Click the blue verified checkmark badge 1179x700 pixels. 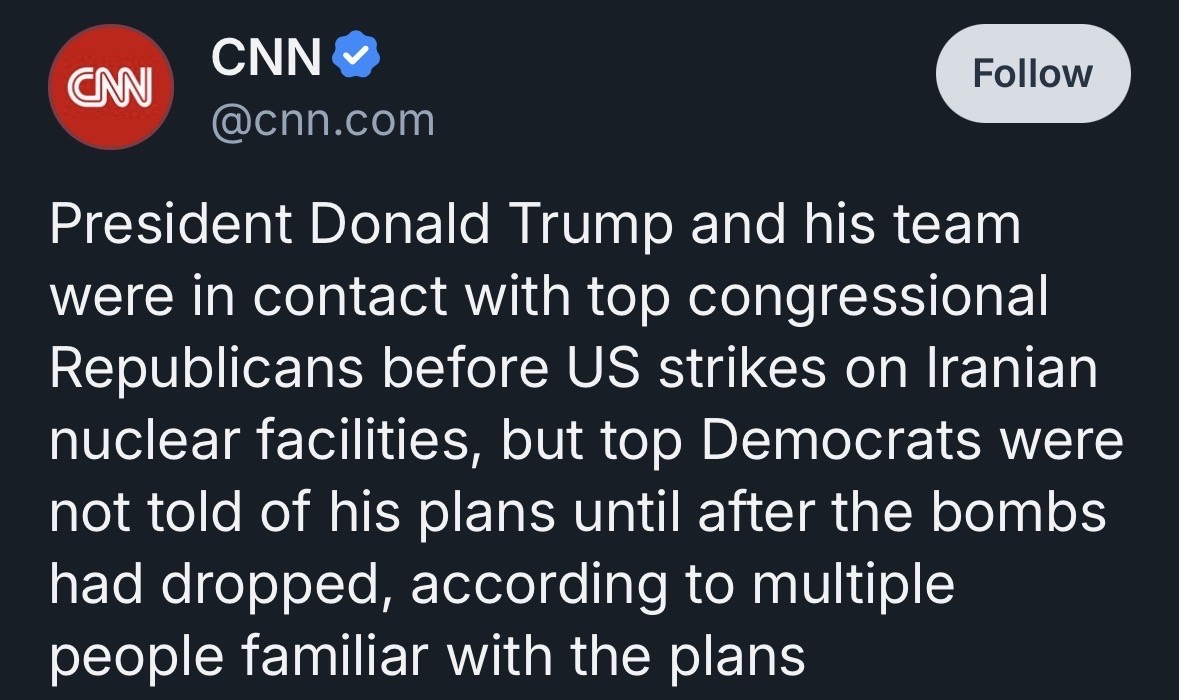click(x=356, y=56)
